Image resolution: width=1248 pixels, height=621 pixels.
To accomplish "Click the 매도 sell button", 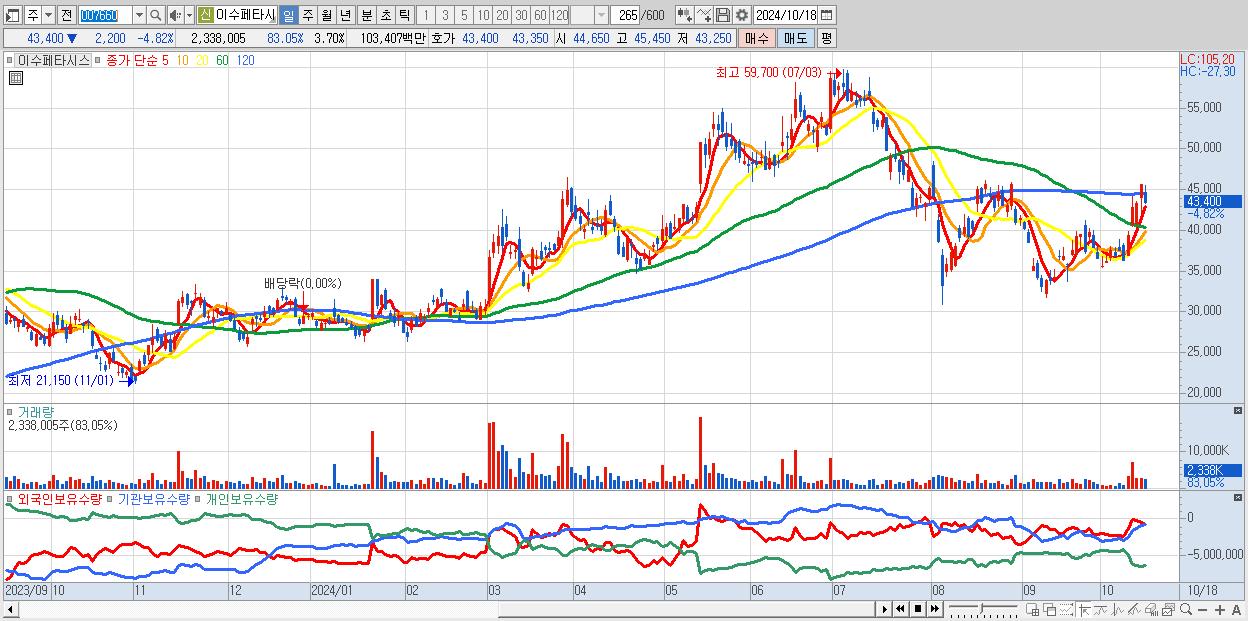I will (x=795, y=38).
